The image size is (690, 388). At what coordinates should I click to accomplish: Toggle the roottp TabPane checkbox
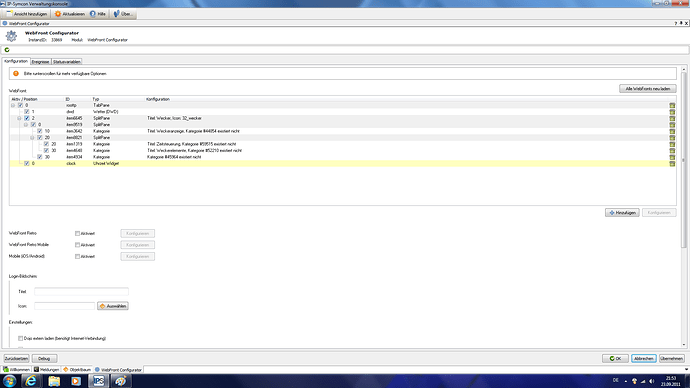click(20, 106)
